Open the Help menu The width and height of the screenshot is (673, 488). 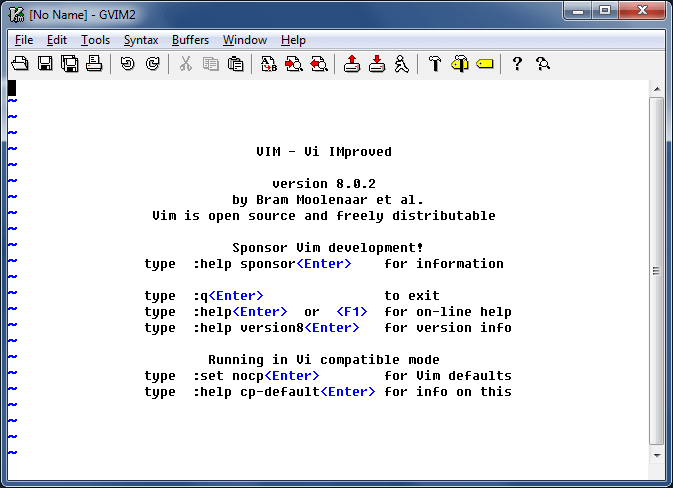click(293, 40)
